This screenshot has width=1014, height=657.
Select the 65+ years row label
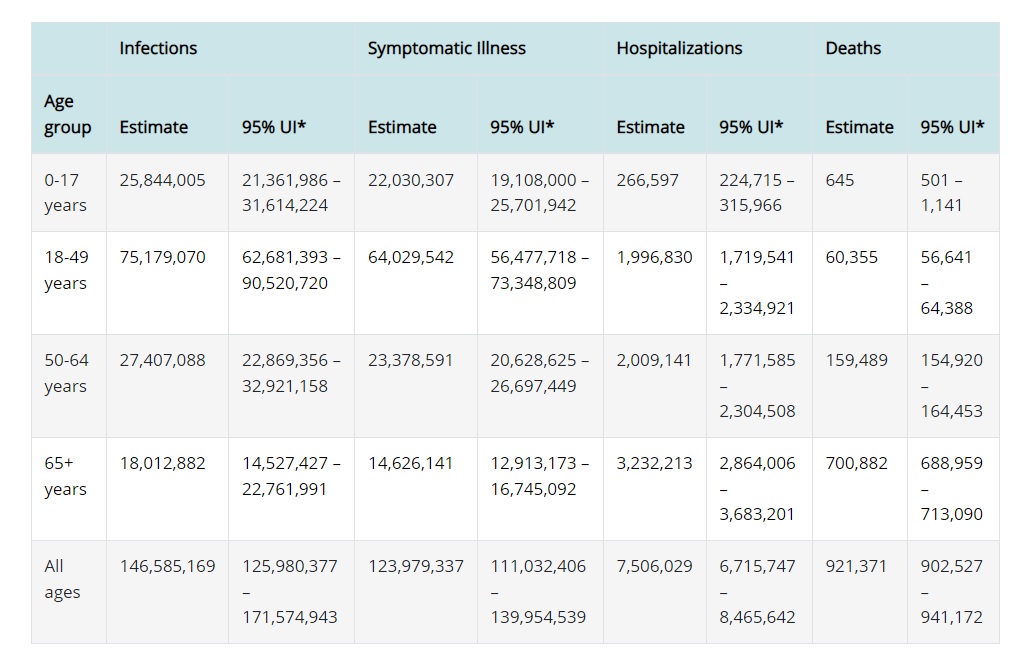pos(65,476)
